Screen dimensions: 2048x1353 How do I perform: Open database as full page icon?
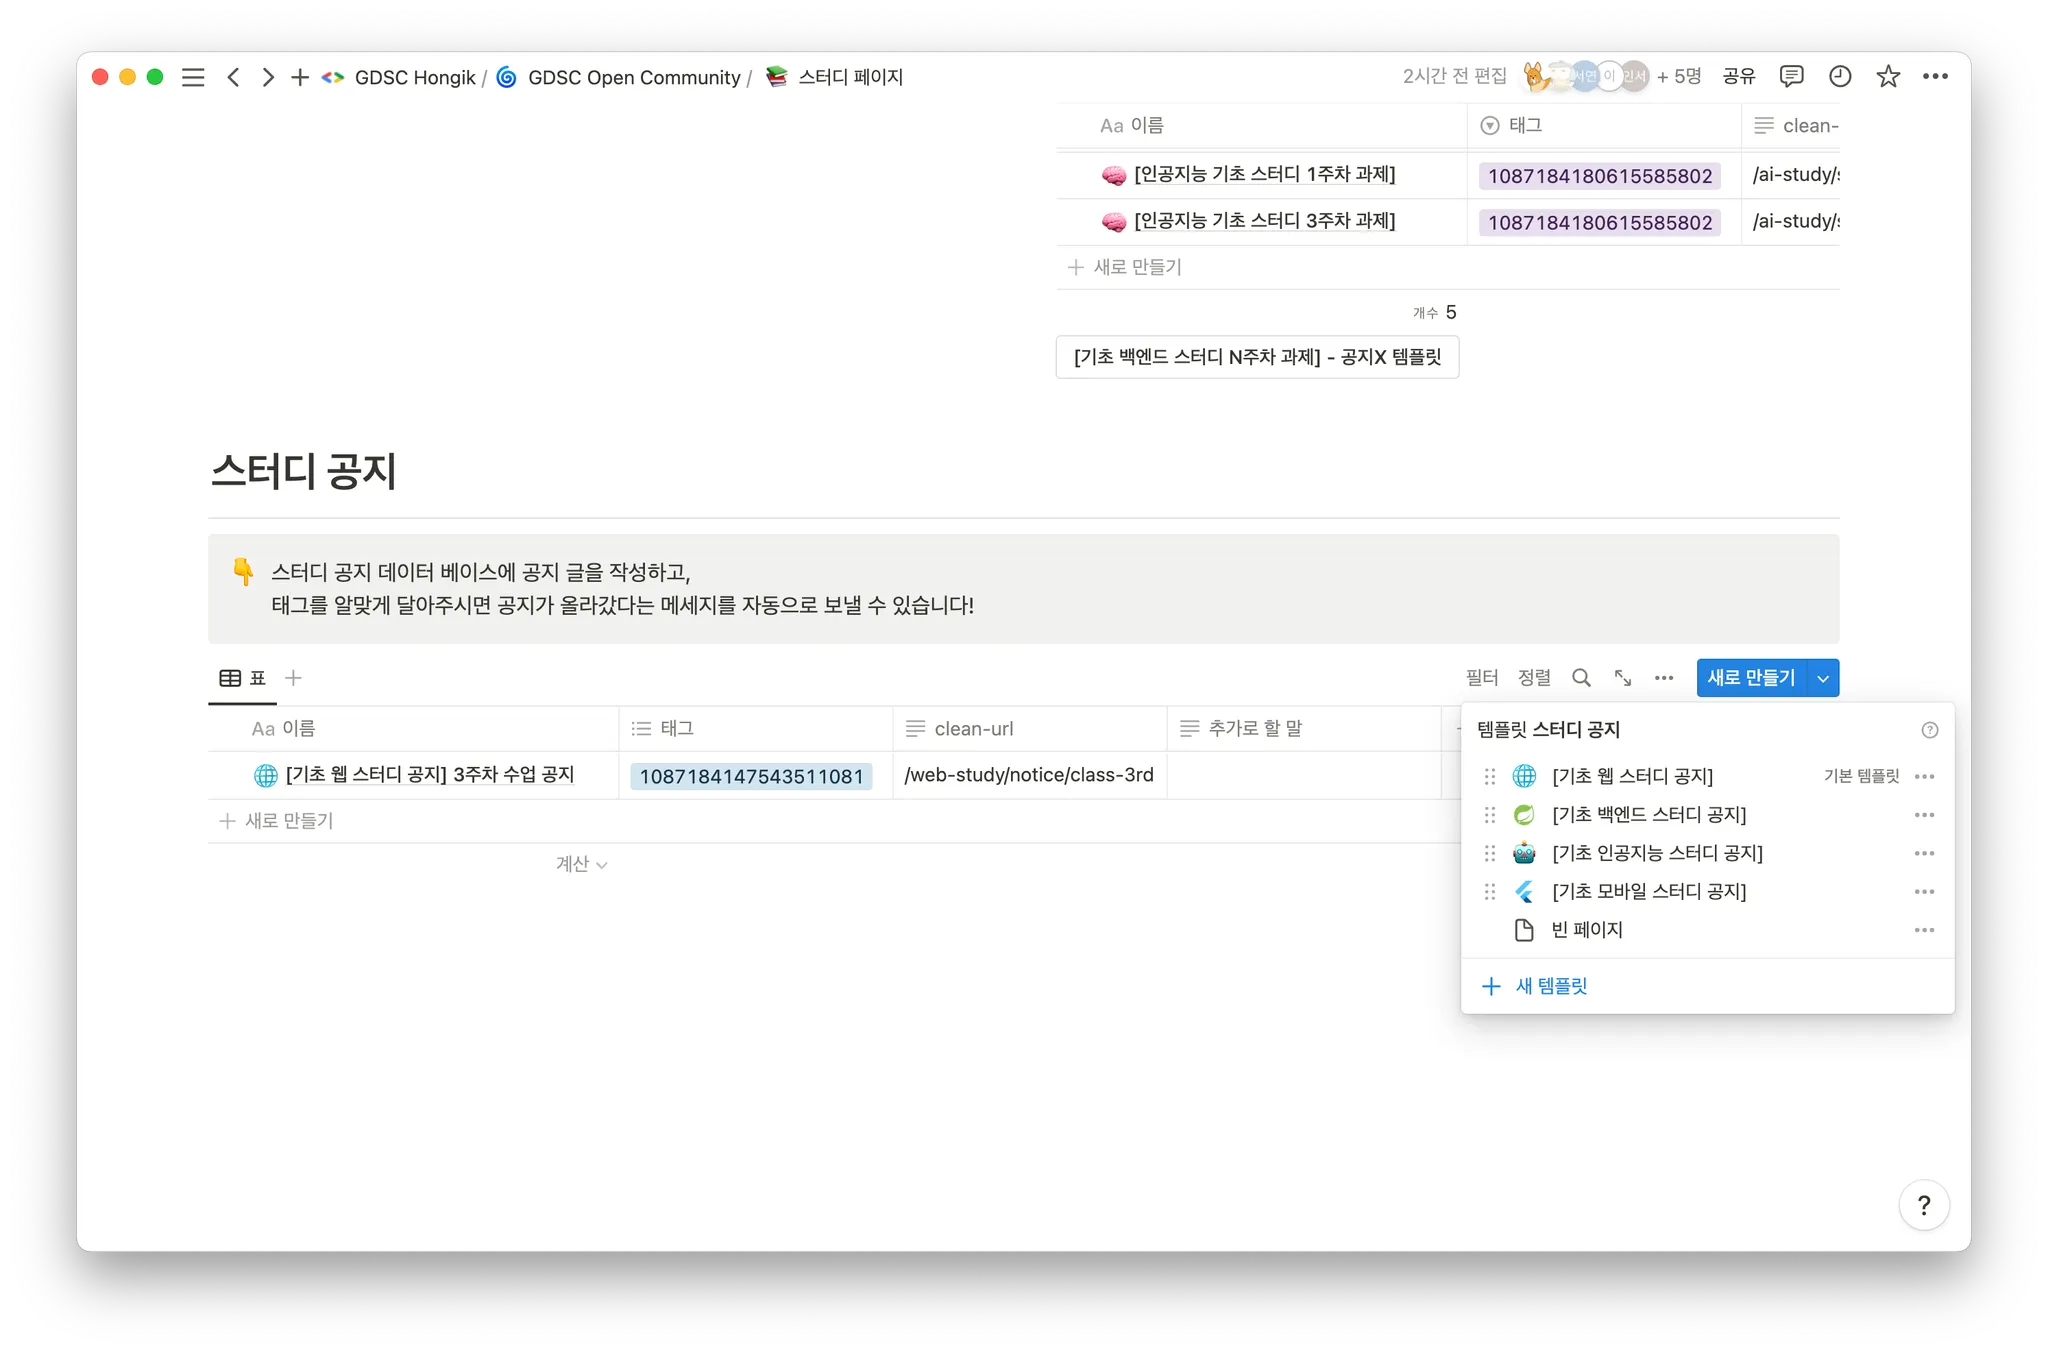(1623, 678)
